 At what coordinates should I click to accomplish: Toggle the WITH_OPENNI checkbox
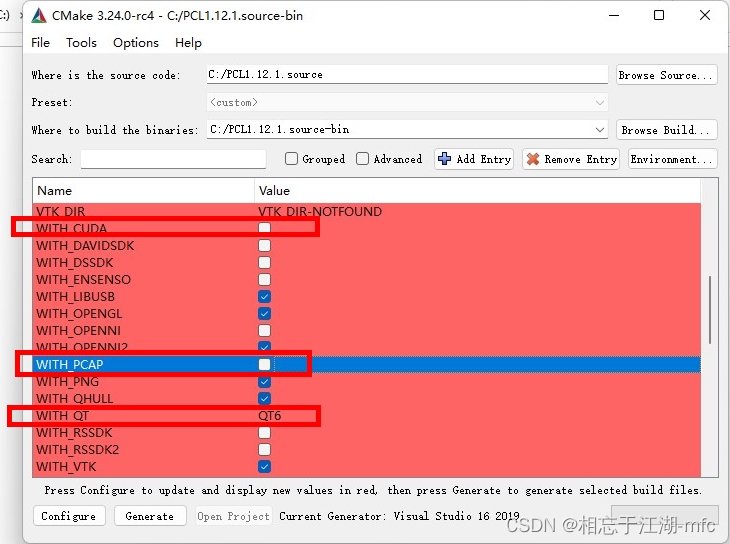pyautogui.click(x=264, y=331)
